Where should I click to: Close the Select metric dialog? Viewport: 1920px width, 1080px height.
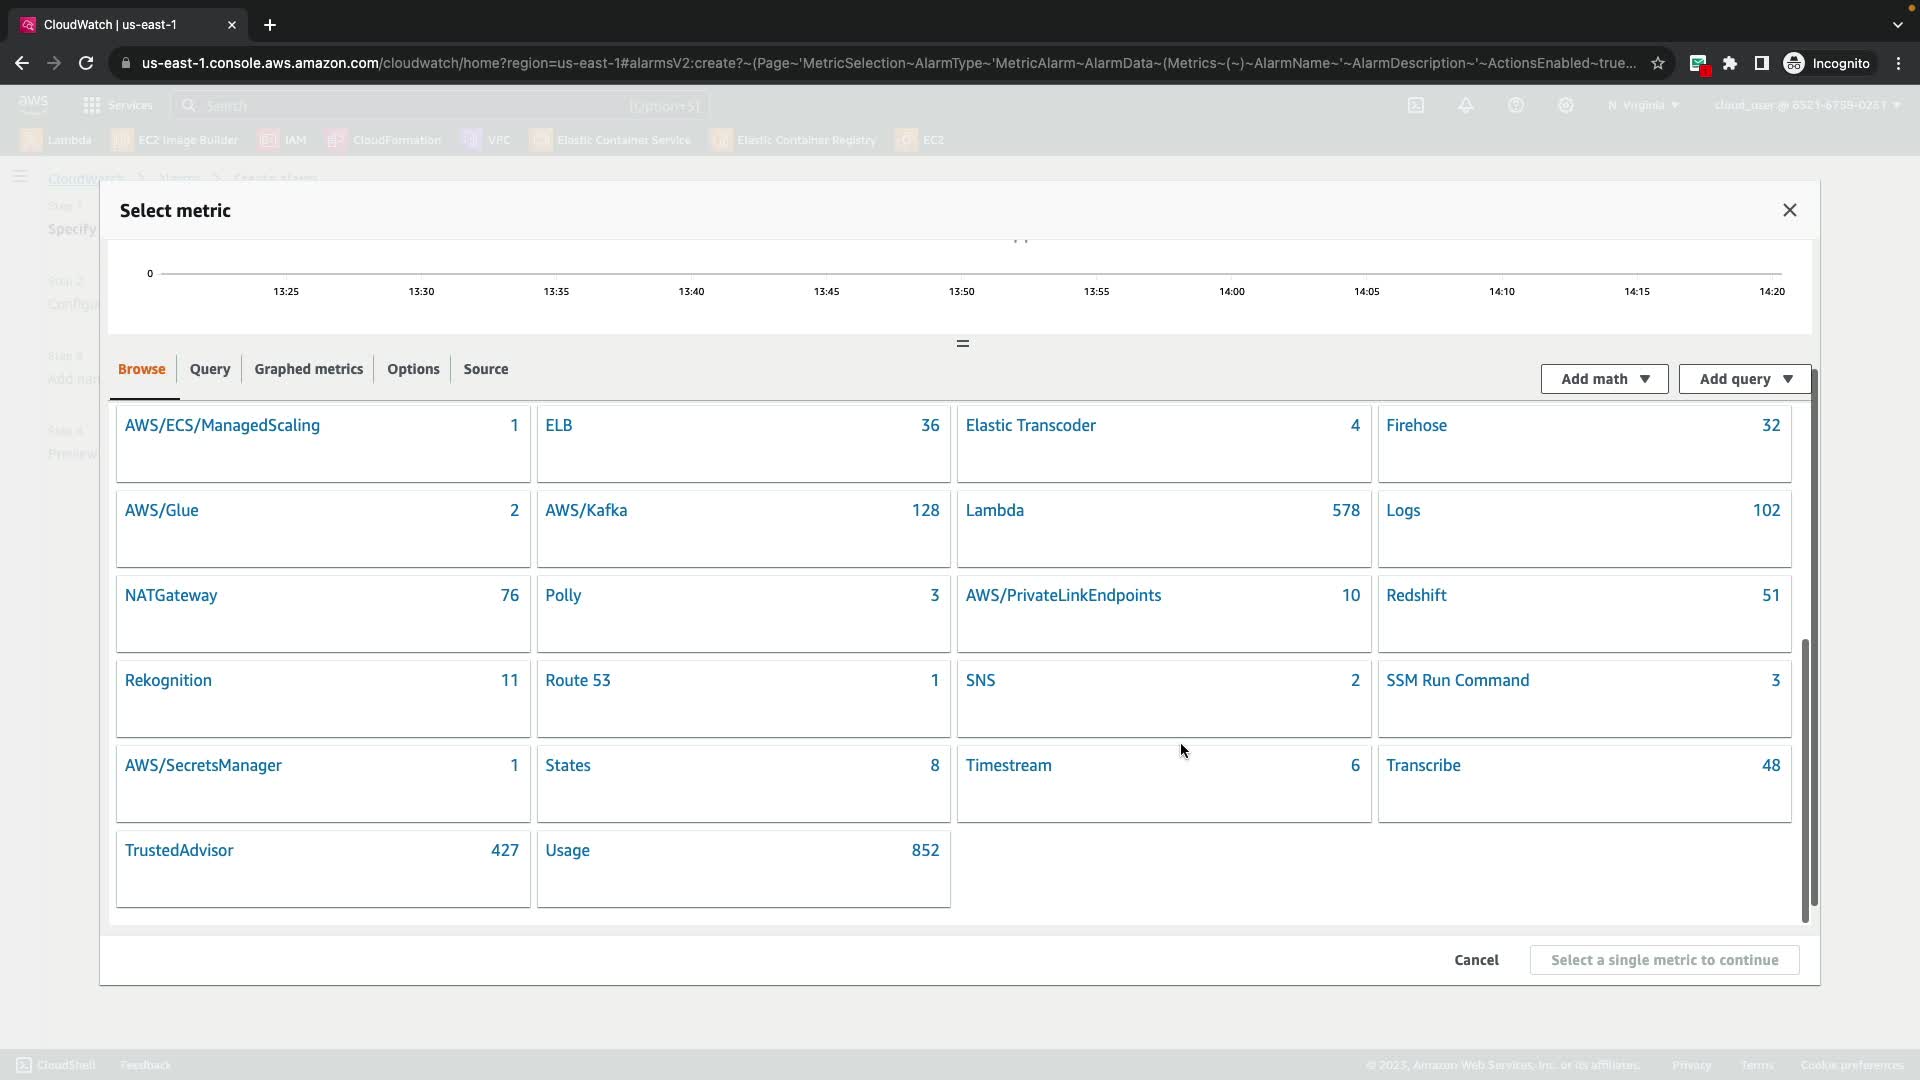click(x=1789, y=210)
